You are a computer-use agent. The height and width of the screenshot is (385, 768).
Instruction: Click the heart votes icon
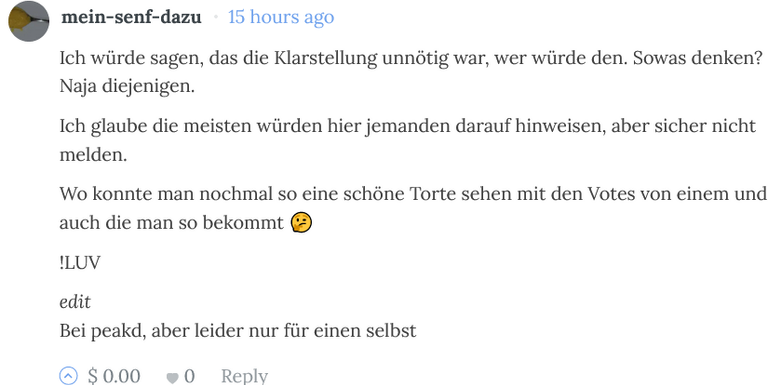(172, 378)
